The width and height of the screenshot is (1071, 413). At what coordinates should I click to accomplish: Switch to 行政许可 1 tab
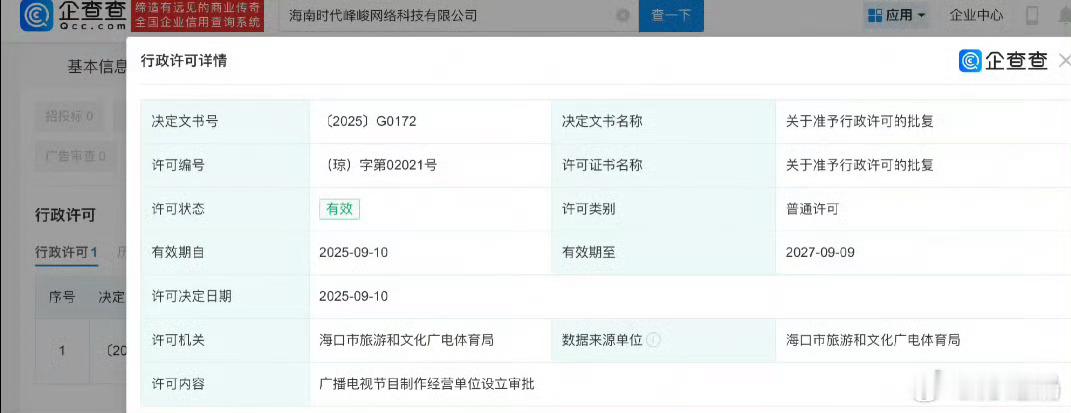66,252
